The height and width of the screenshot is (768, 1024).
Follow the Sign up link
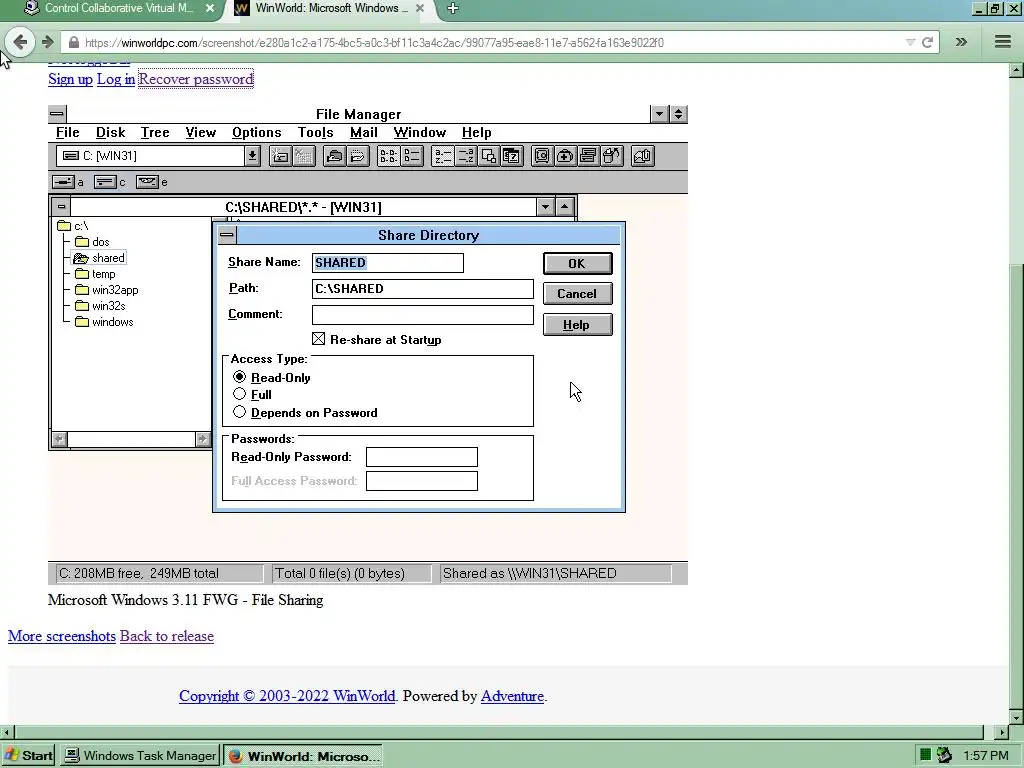tap(71, 79)
